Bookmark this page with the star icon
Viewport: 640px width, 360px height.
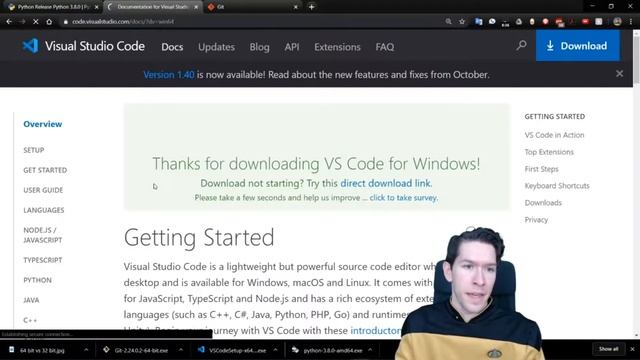click(x=462, y=22)
